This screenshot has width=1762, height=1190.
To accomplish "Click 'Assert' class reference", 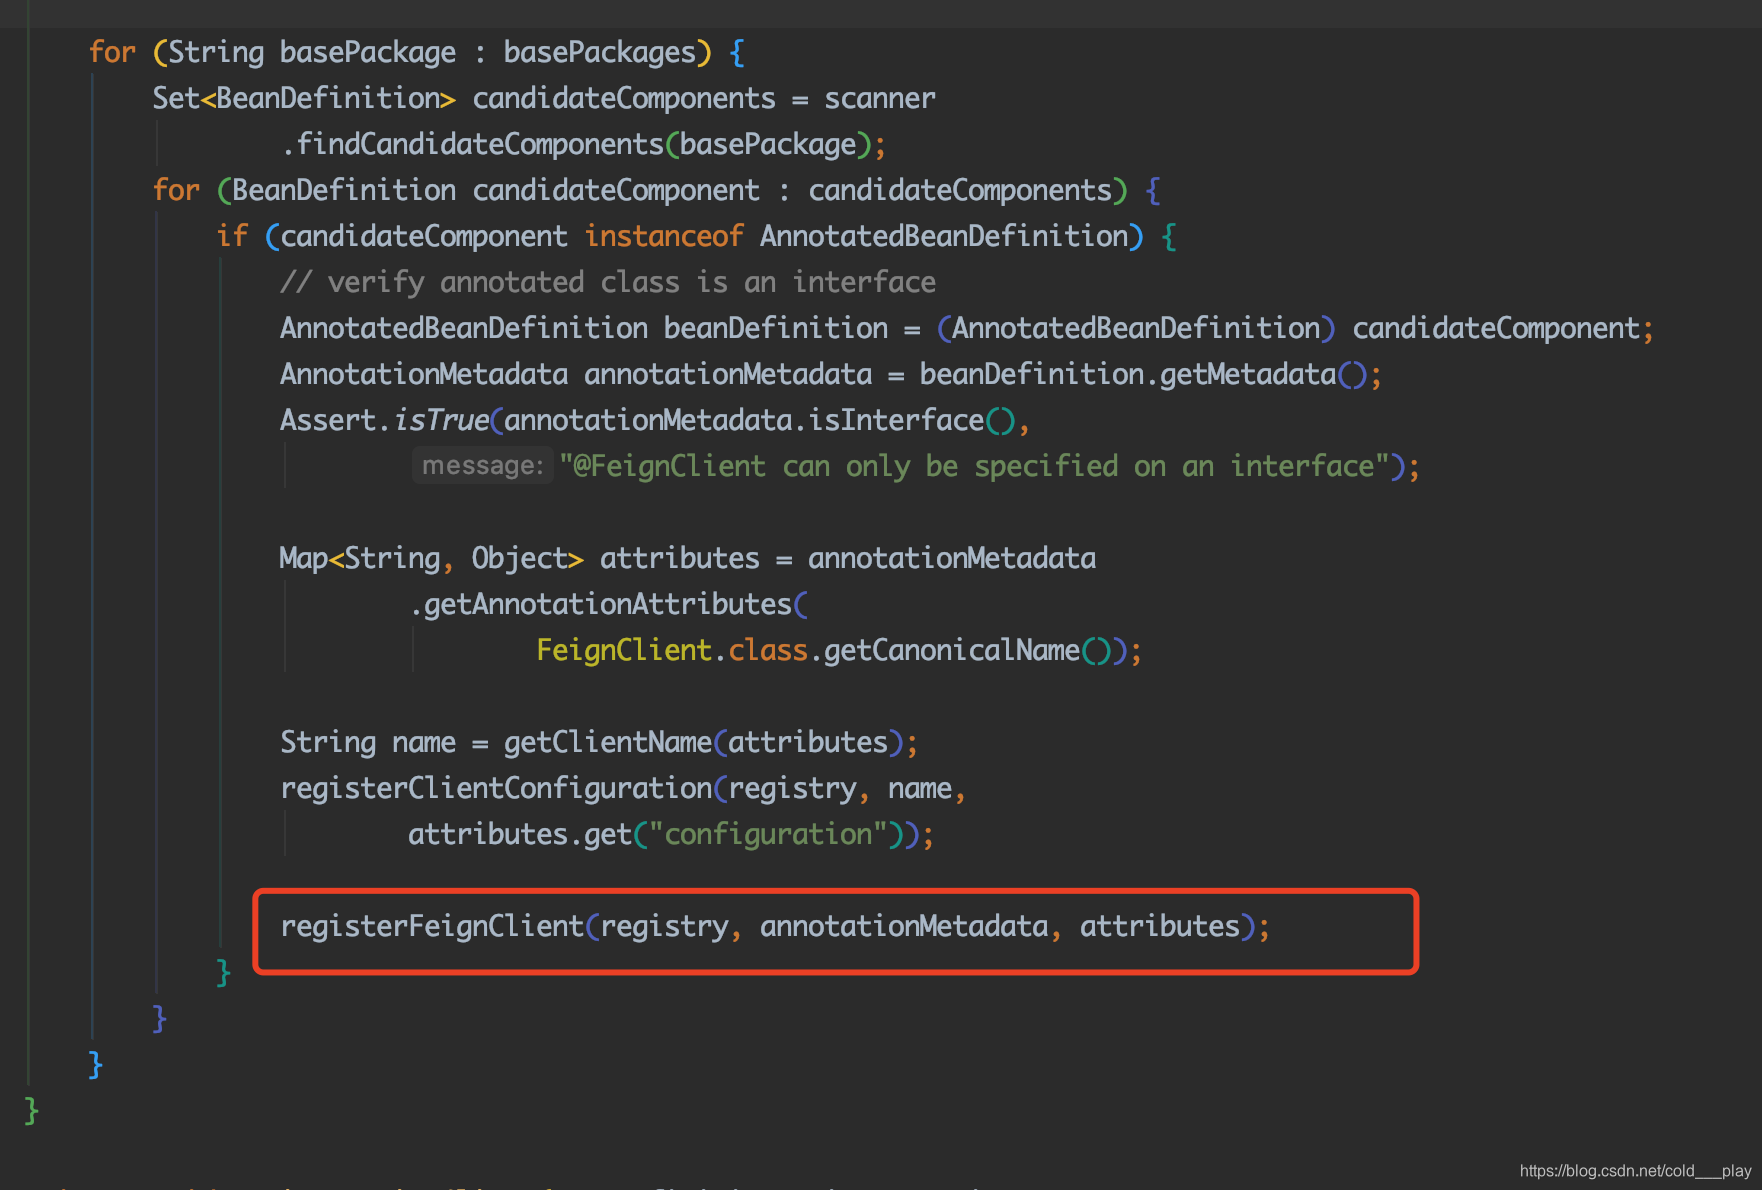I will point(328,420).
